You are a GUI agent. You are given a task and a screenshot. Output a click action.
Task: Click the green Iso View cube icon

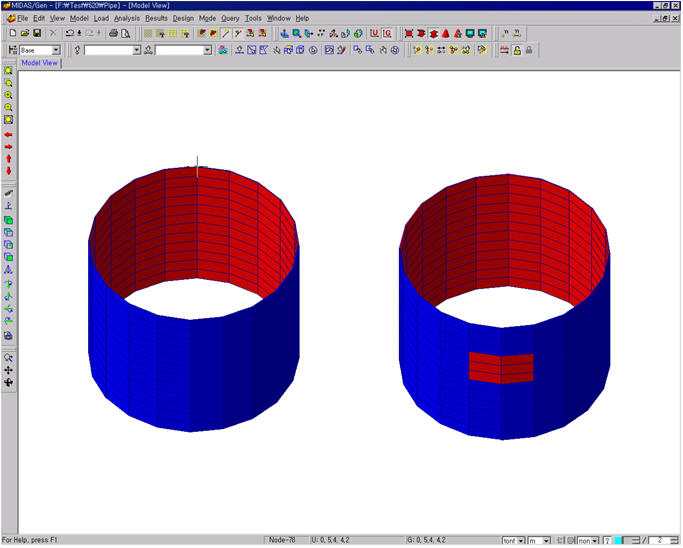[x=8, y=220]
